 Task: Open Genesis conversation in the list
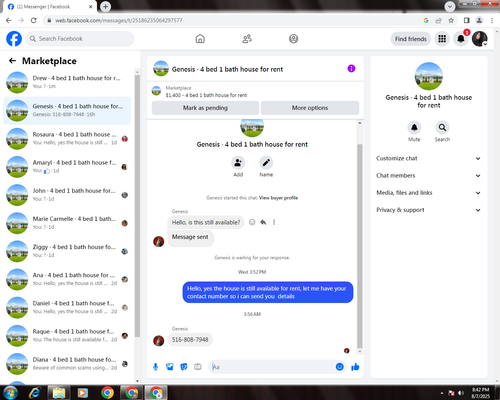[x=67, y=110]
